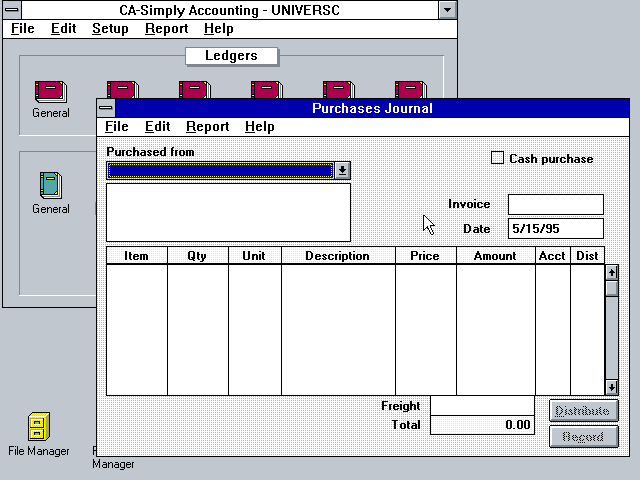The image size is (640, 480).
Task: Click the last red ledger book icon in Ledgers row
Action: [411, 89]
